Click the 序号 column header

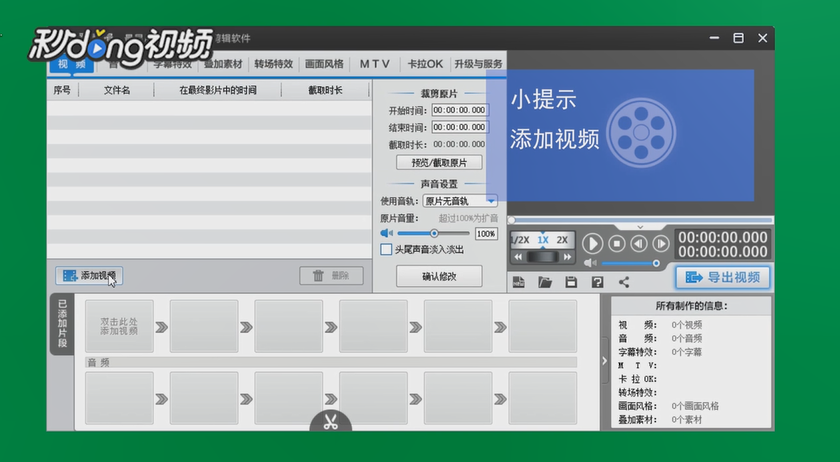(x=62, y=90)
